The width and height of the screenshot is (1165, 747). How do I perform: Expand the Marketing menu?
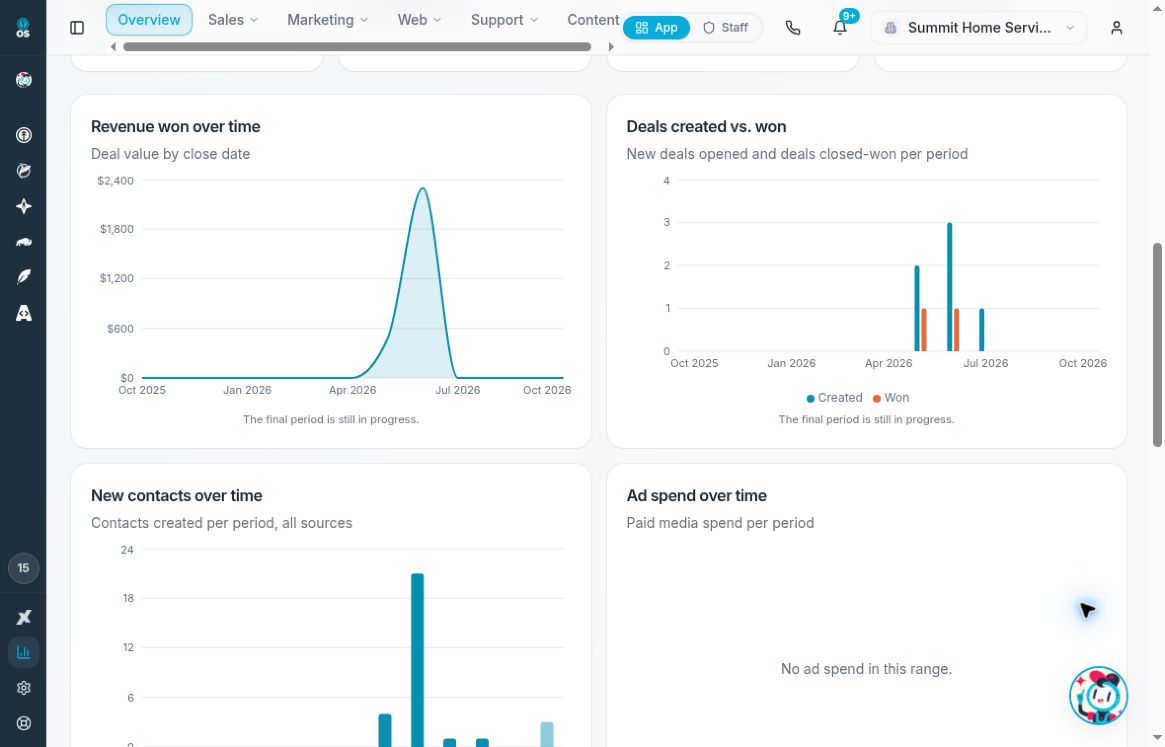coord(328,20)
